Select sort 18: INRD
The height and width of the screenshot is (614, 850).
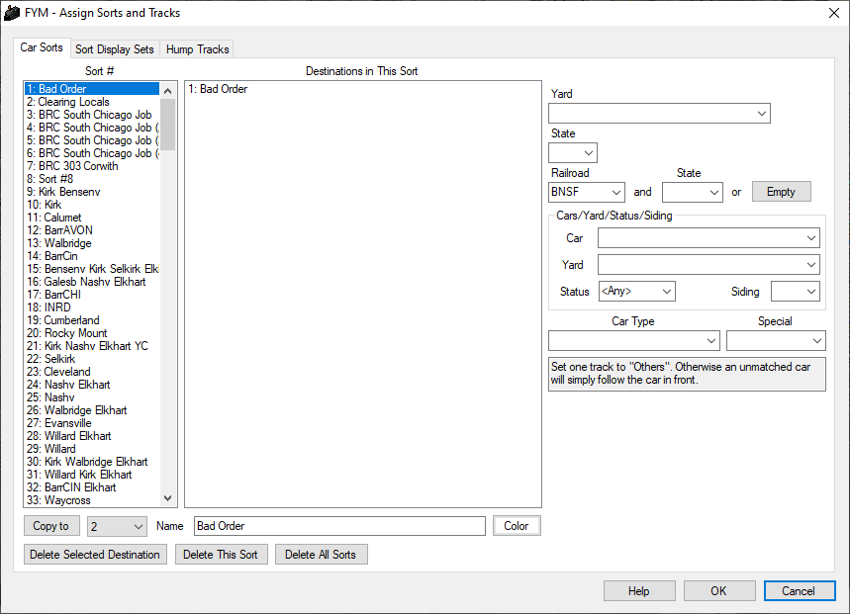pyautogui.click(x=92, y=307)
